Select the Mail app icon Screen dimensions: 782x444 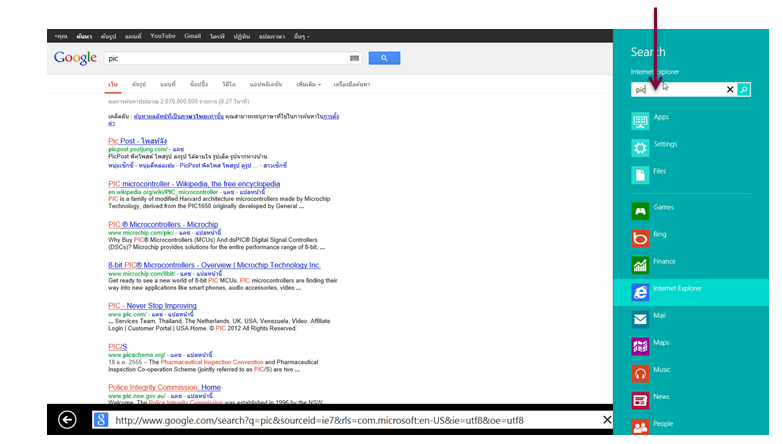tap(640, 319)
